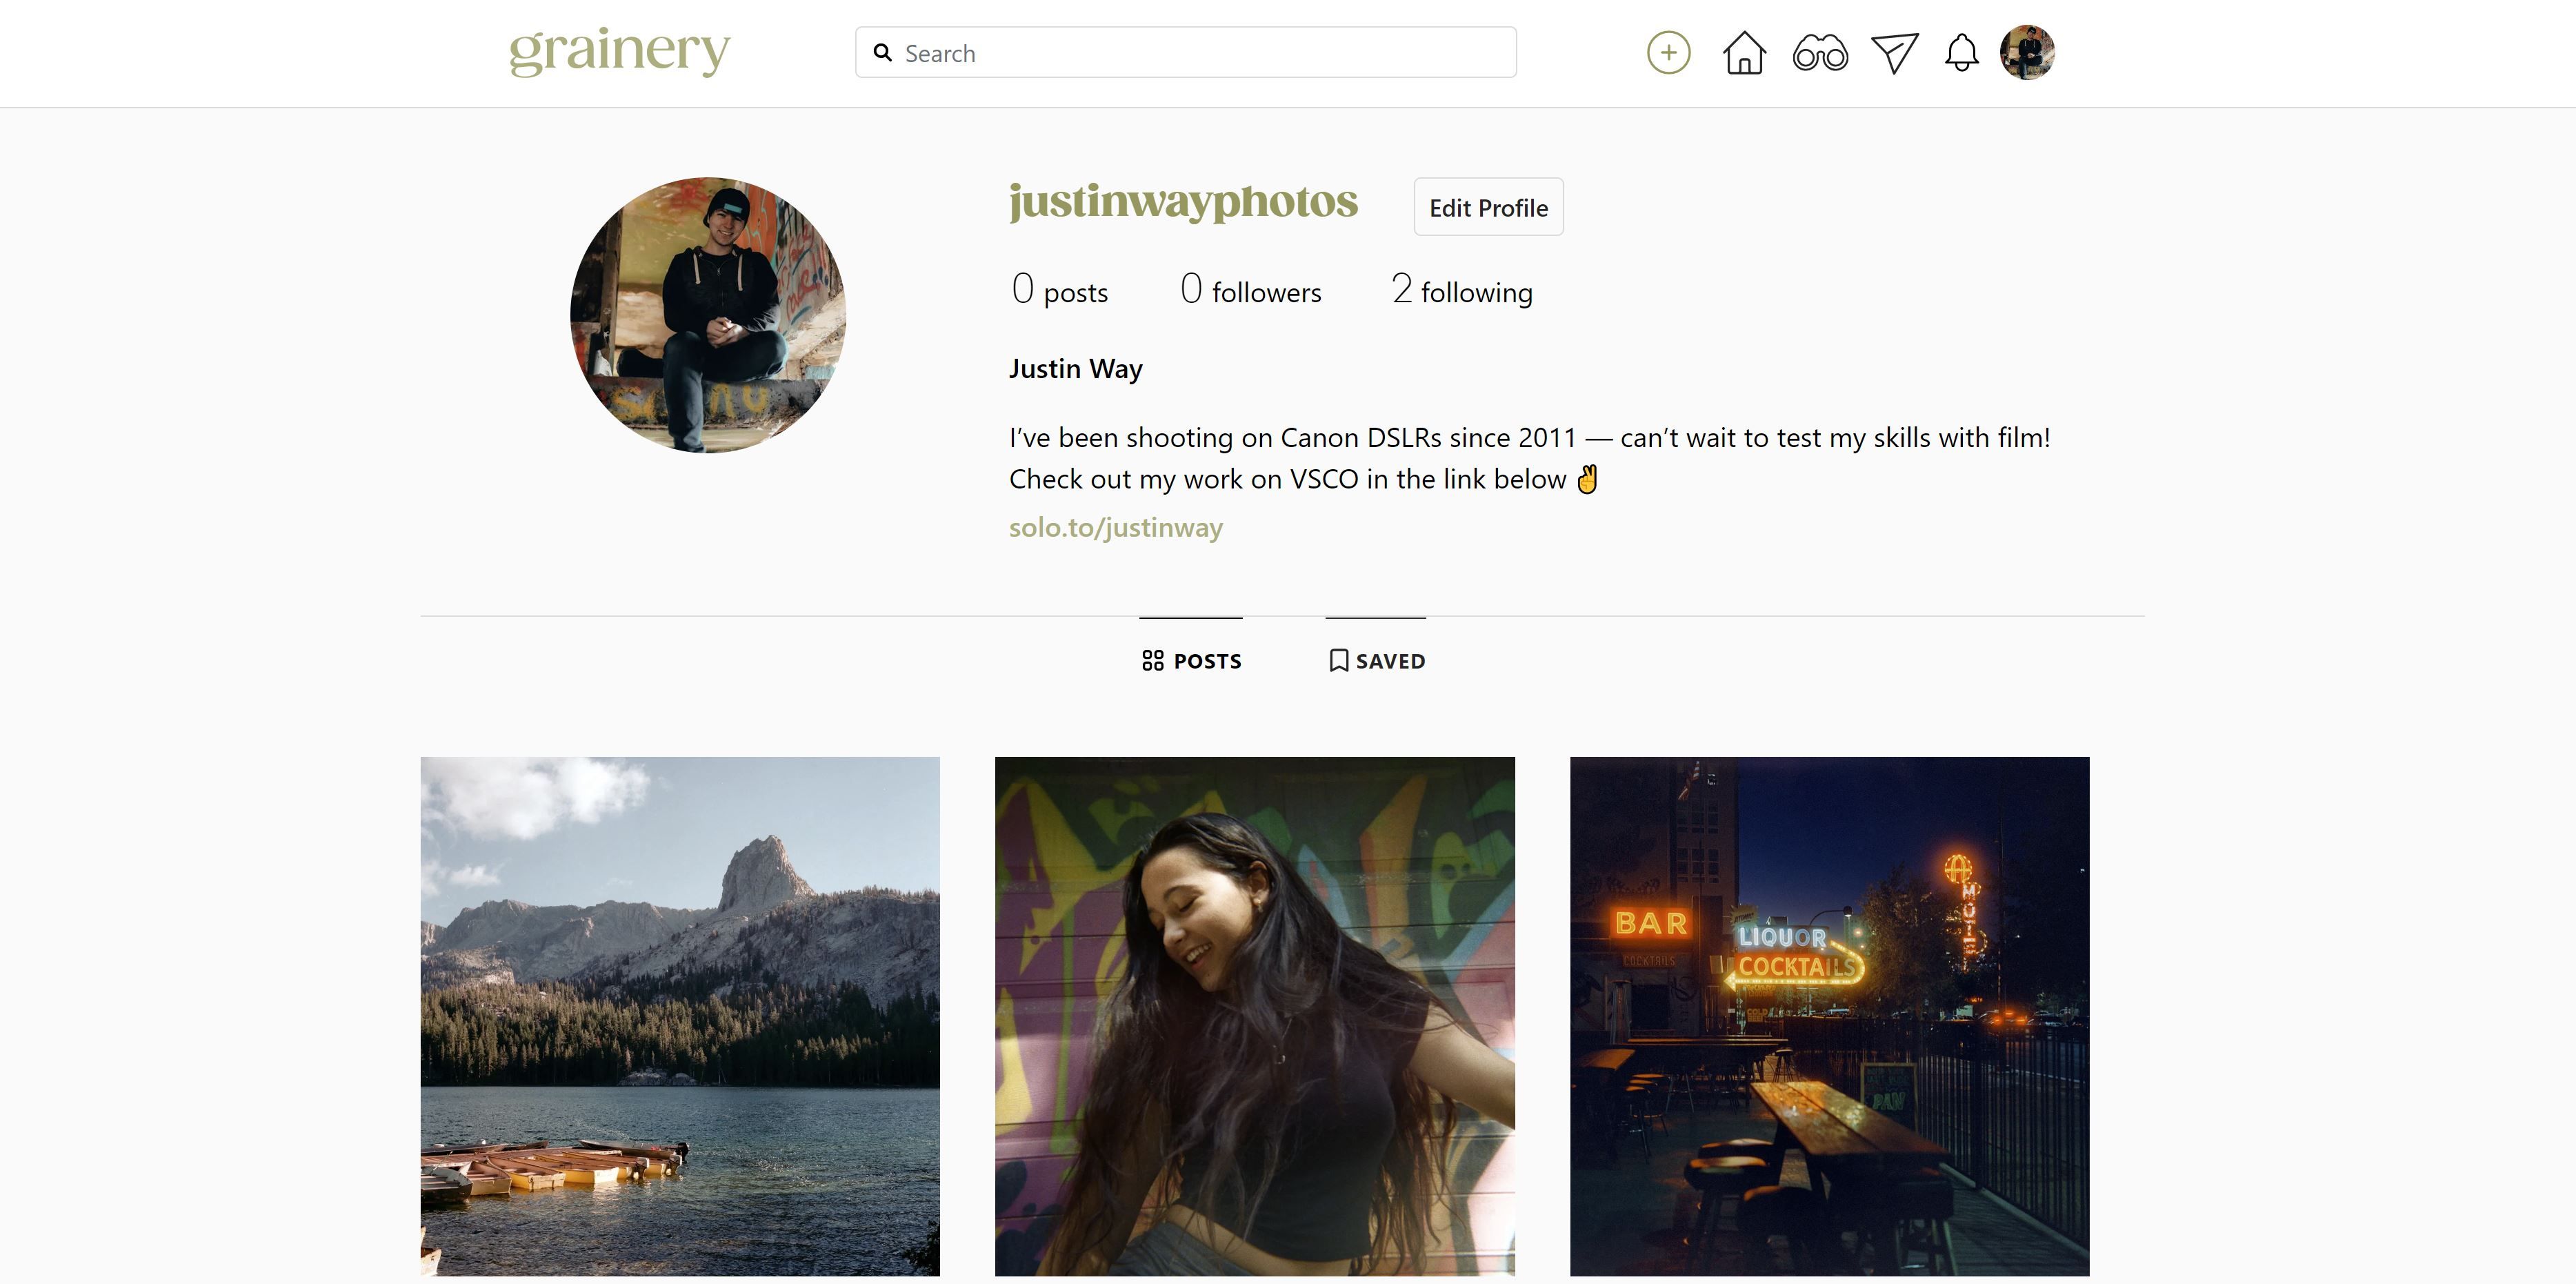Click the home icon in navigation bar

(x=1745, y=51)
